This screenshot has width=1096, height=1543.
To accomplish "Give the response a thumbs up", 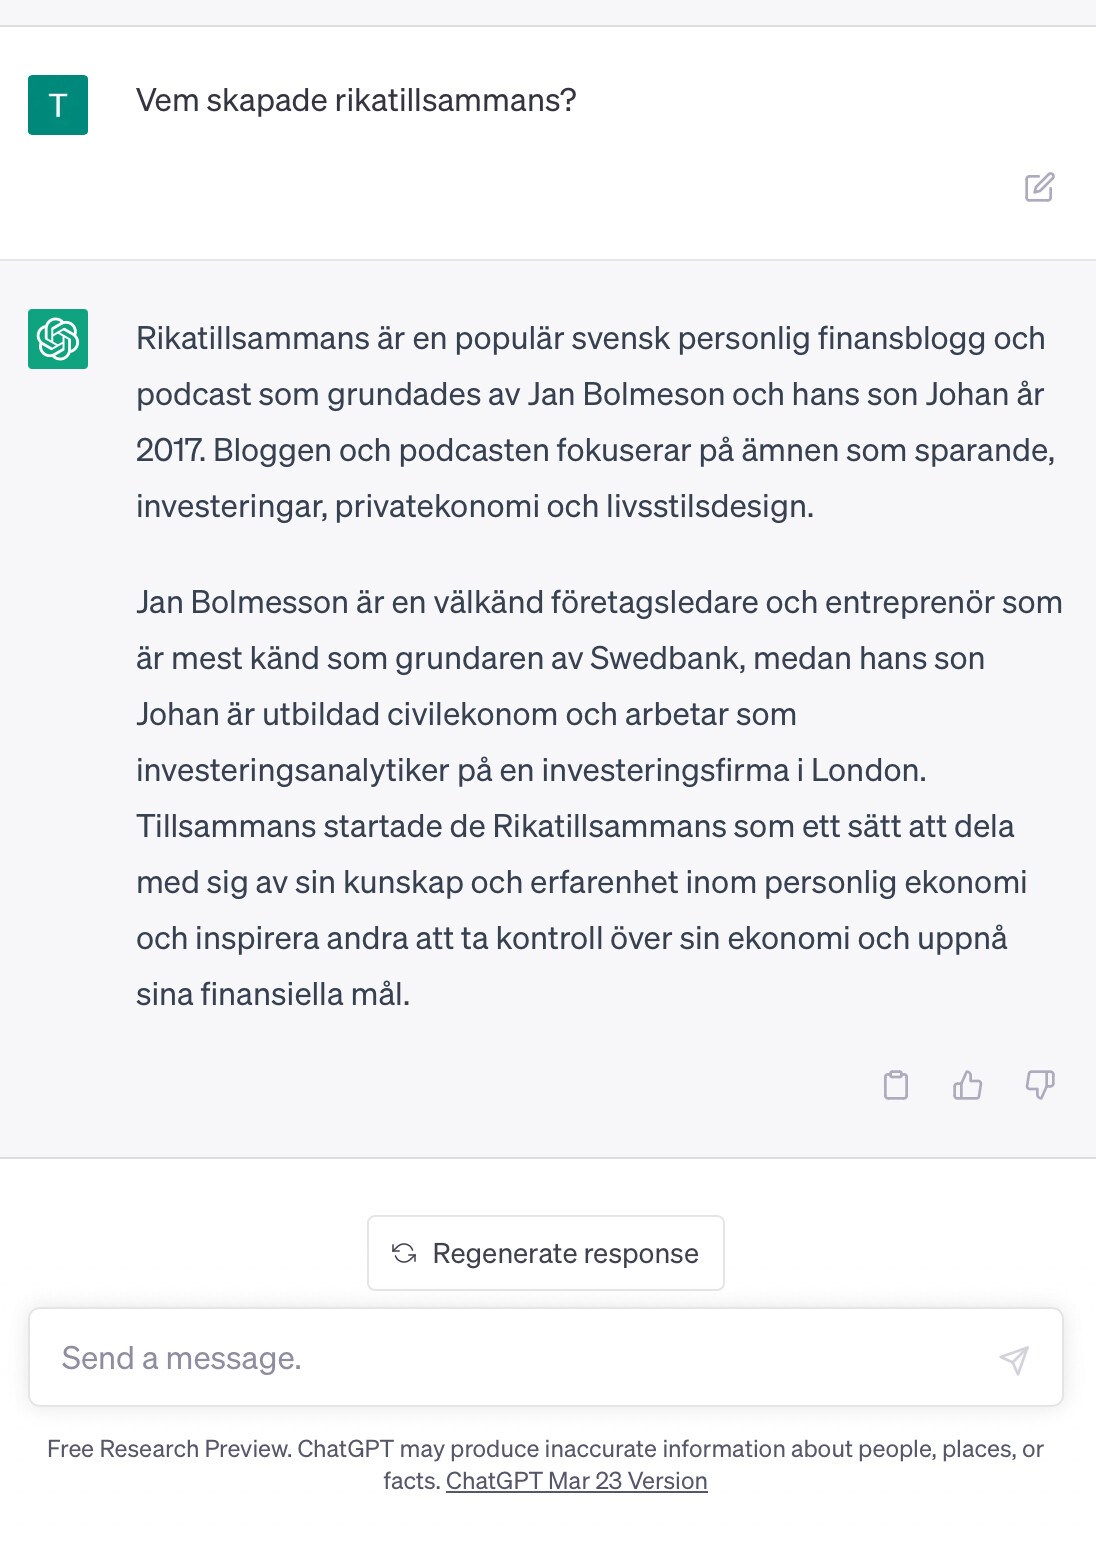I will 967,1085.
